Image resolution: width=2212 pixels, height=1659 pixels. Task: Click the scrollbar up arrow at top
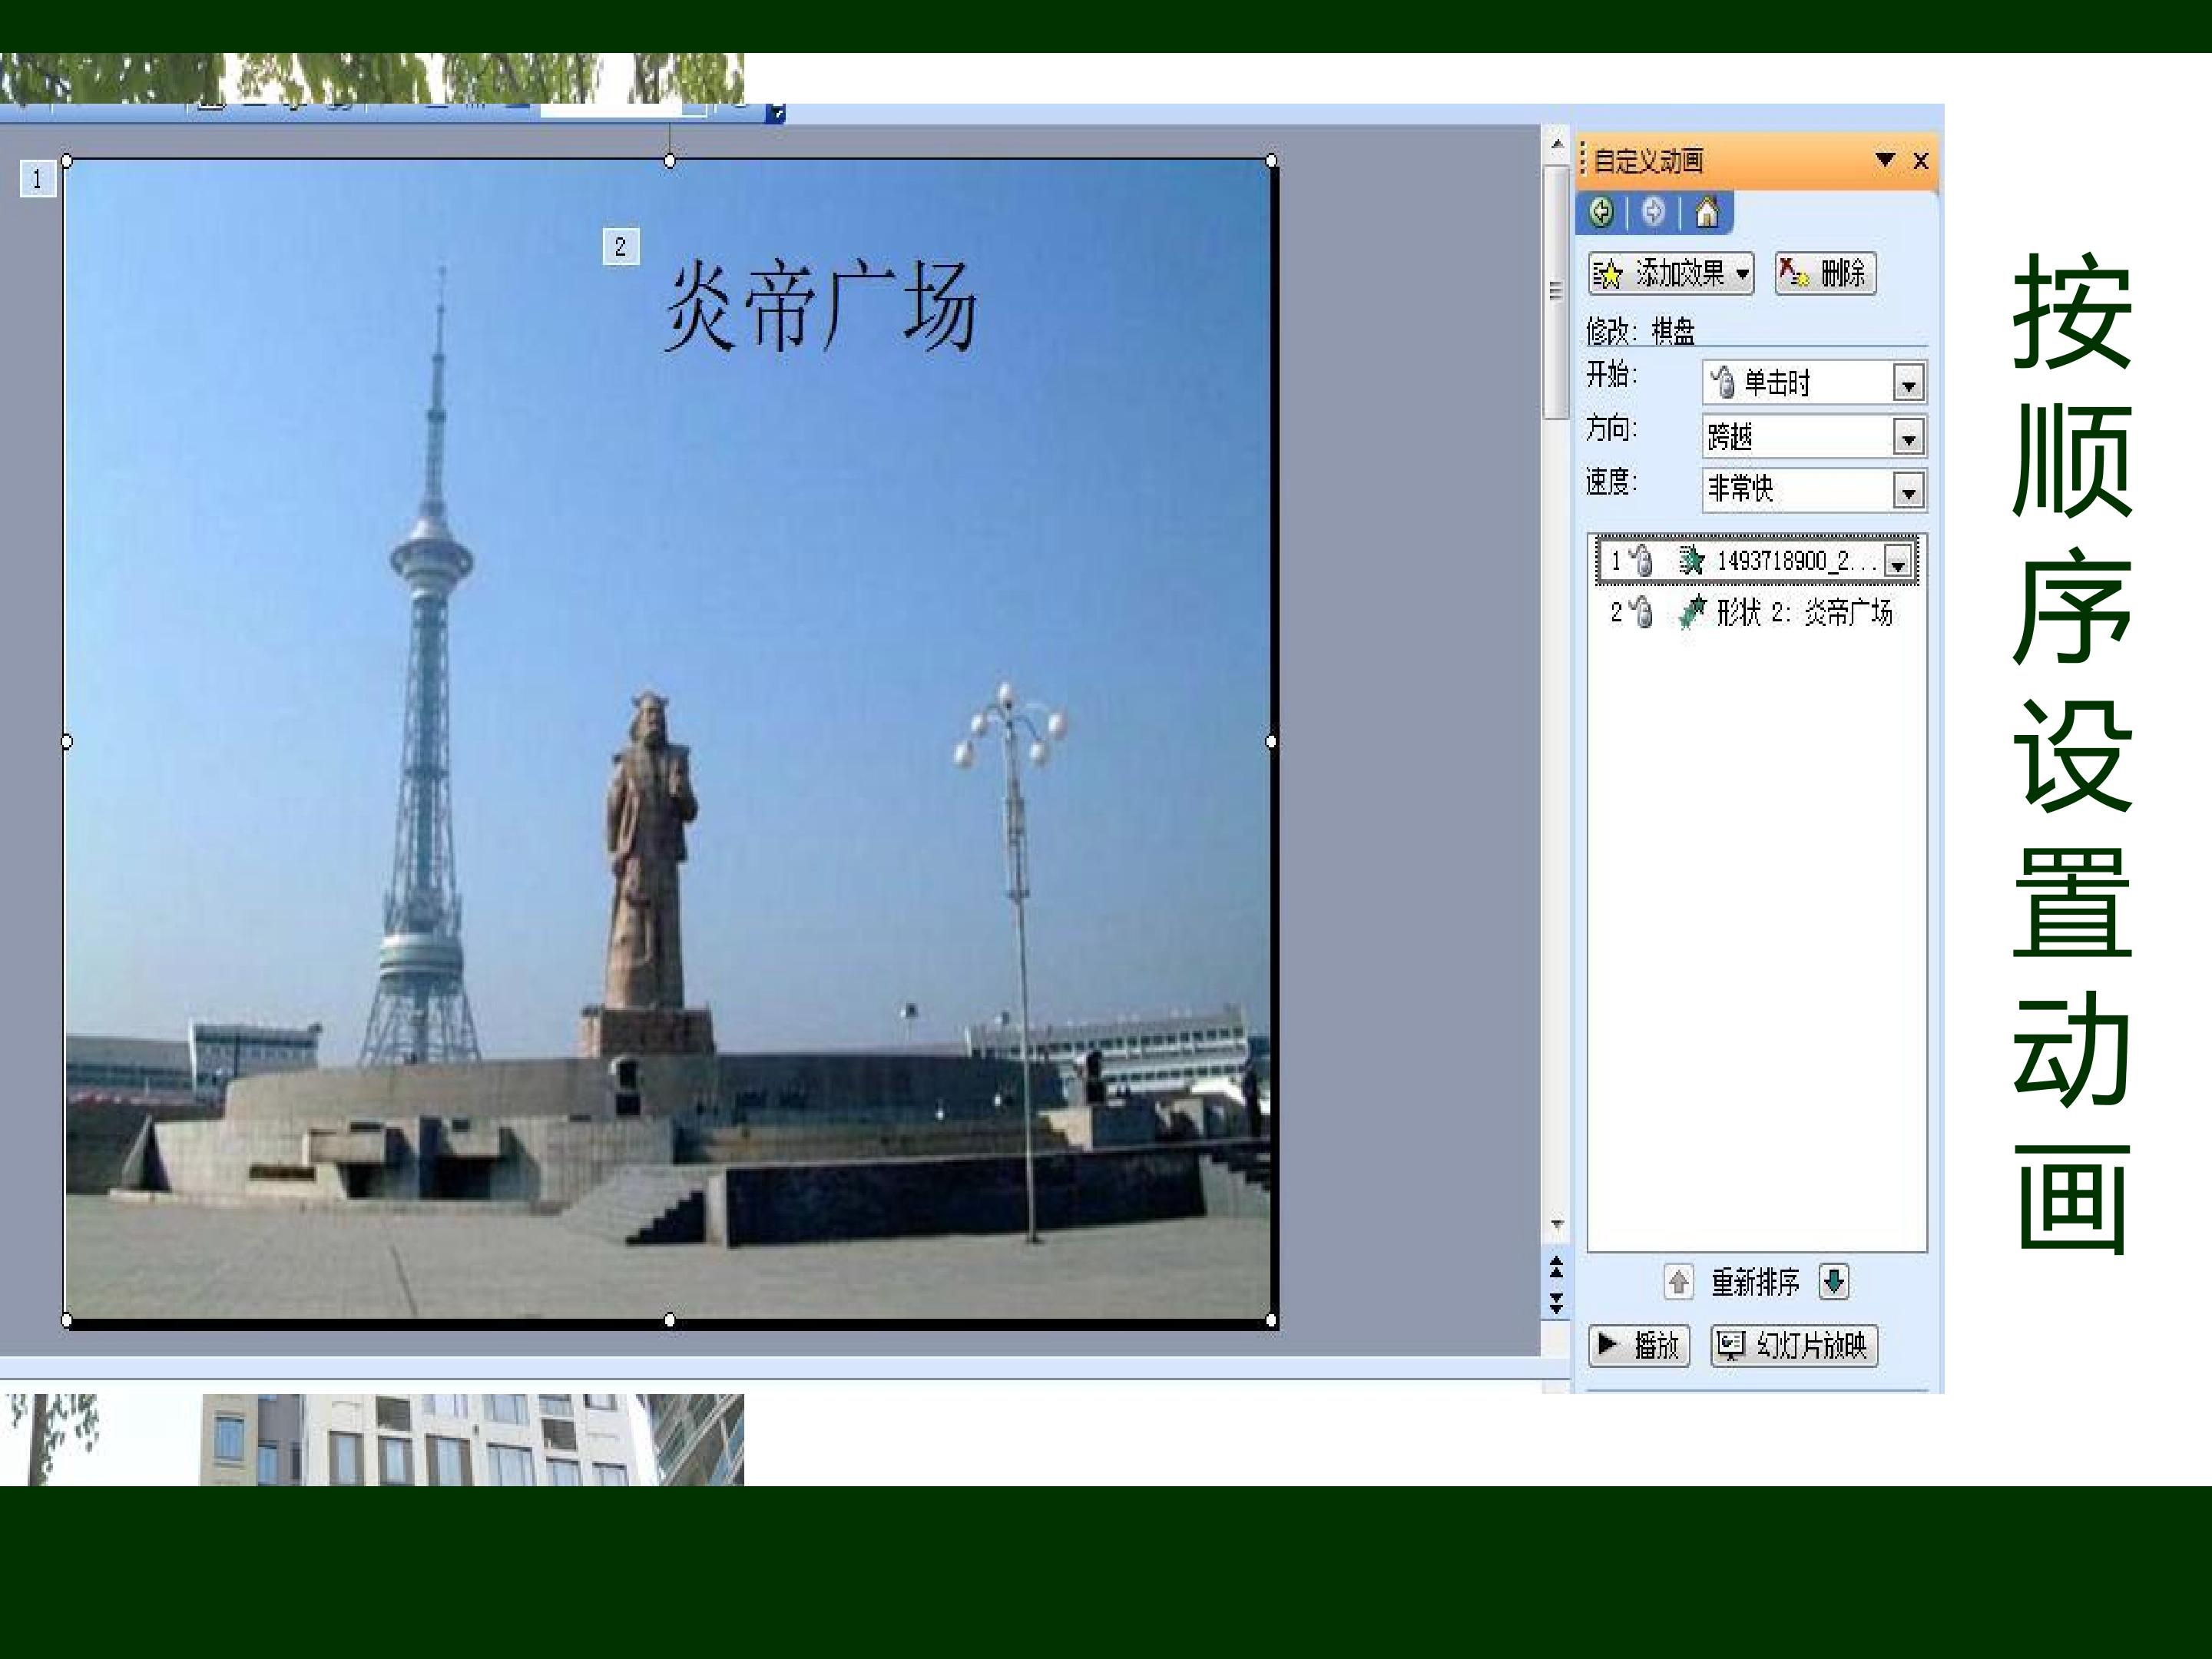point(1556,145)
